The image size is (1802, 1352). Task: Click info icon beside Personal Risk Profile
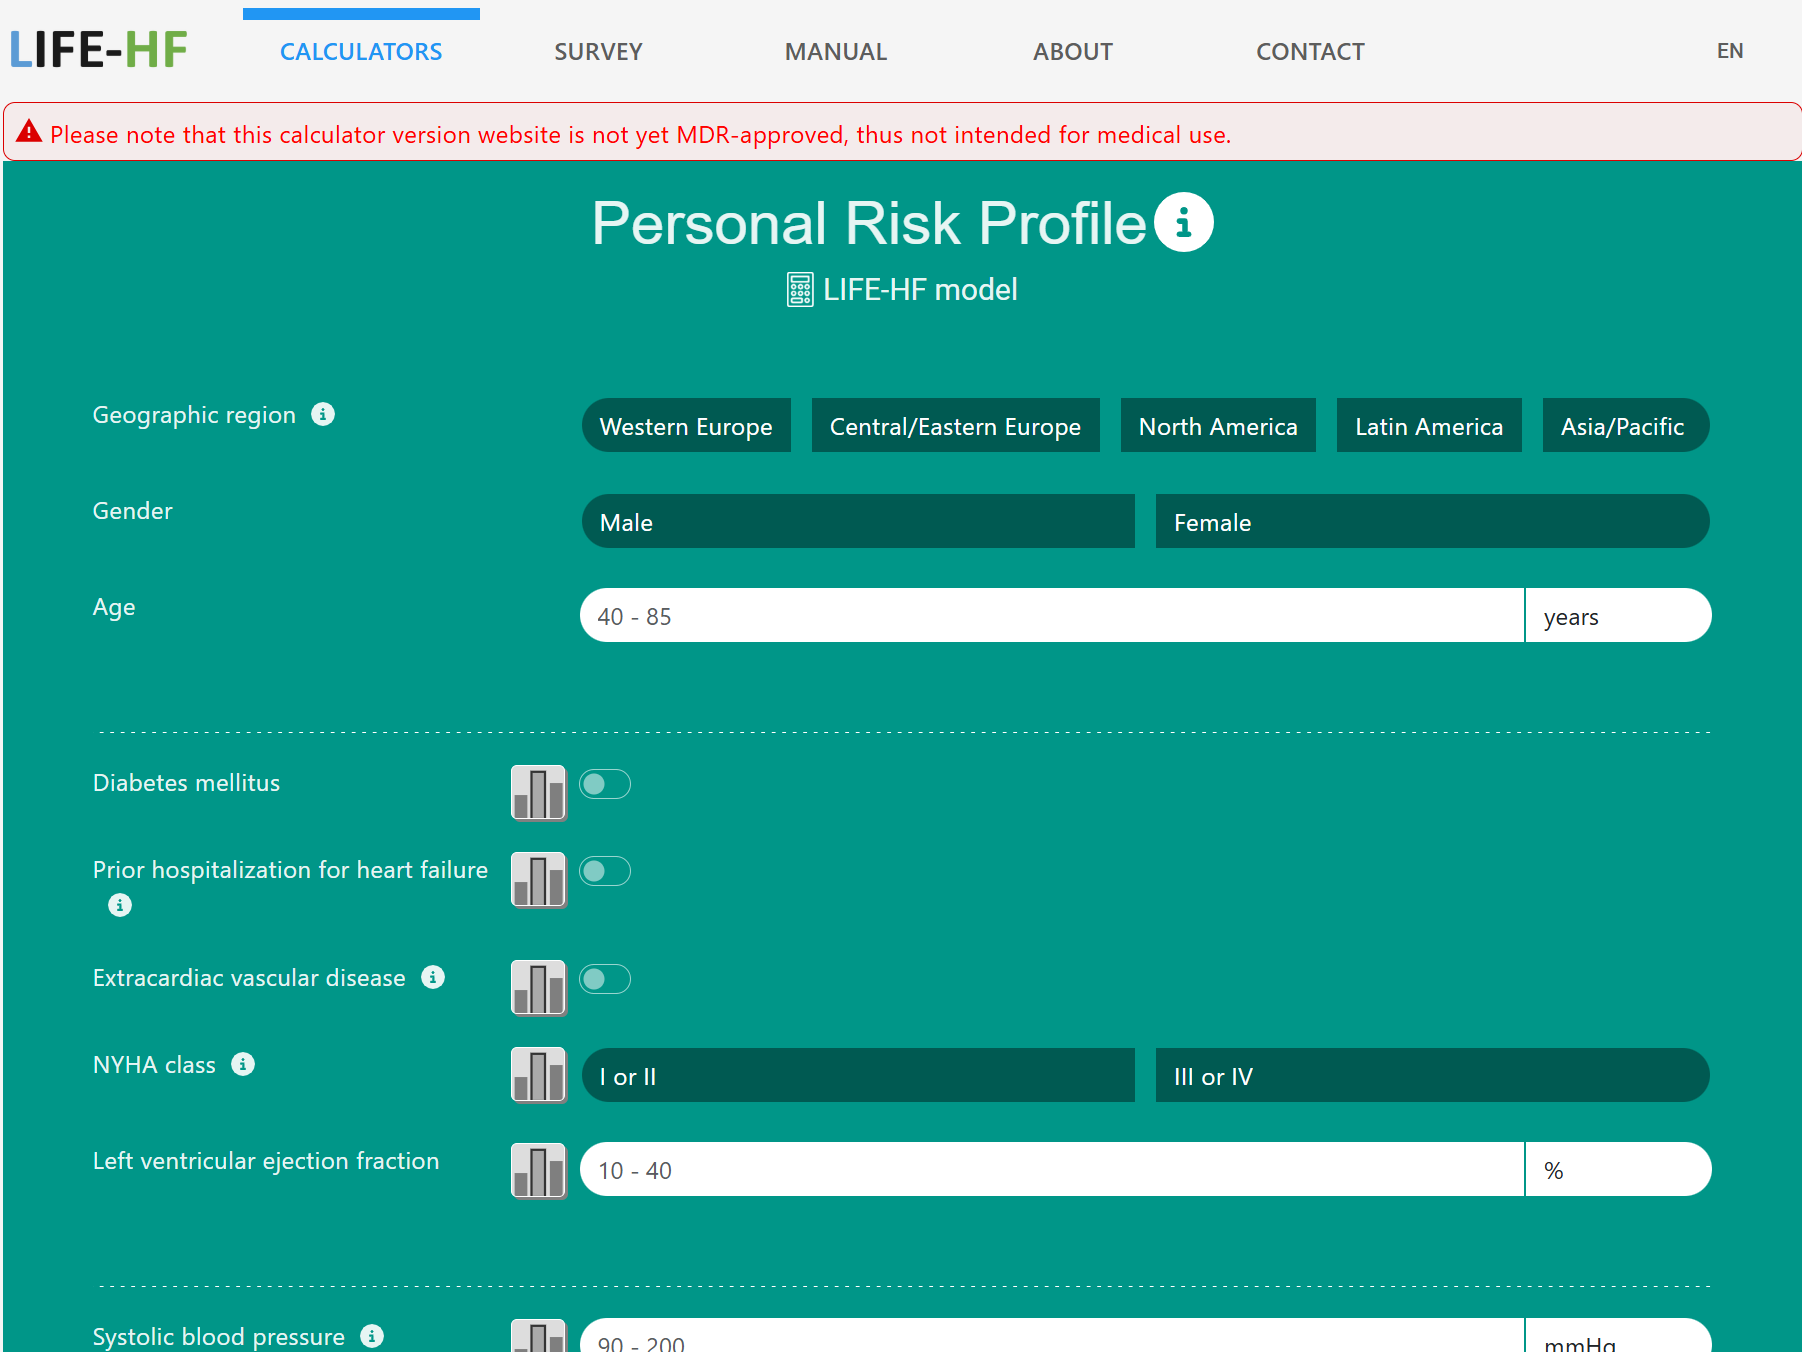tap(1183, 222)
